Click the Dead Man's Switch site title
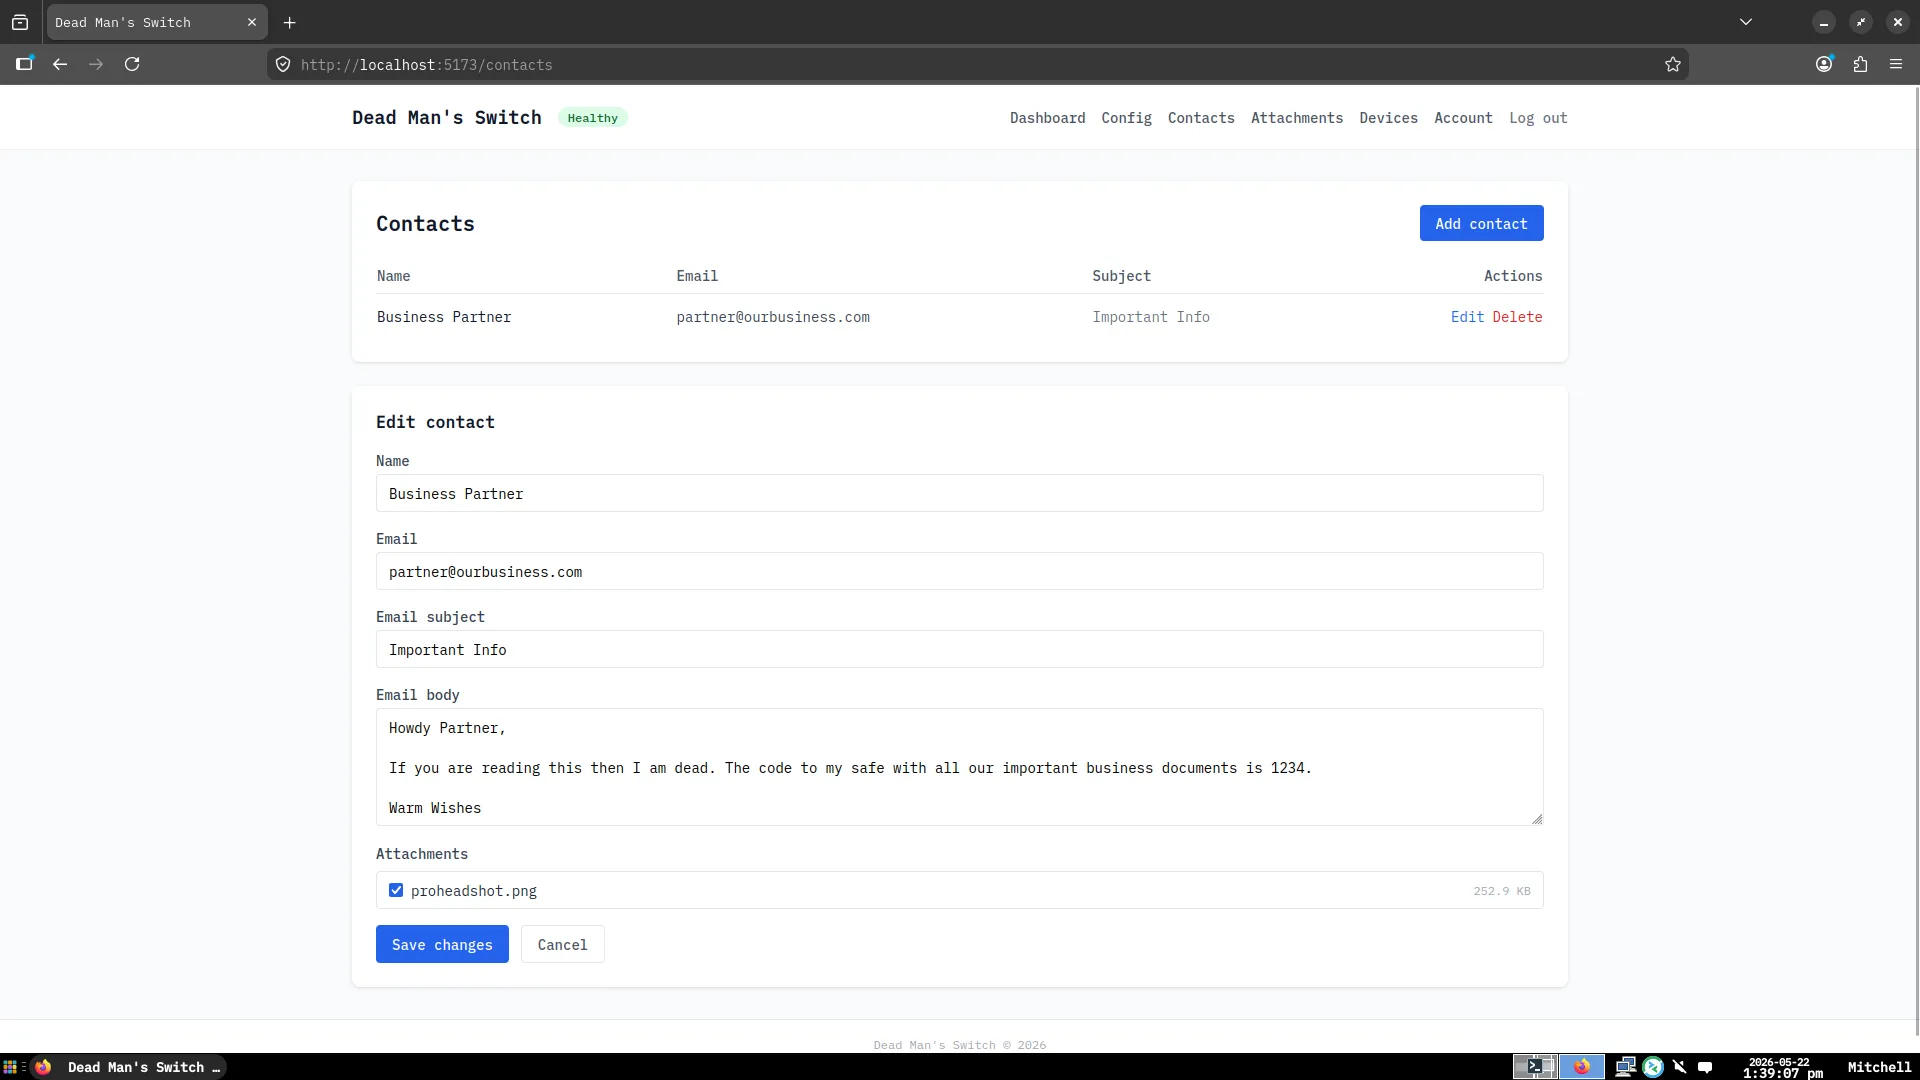Viewport: 1920px width, 1080px height. pos(446,117)
